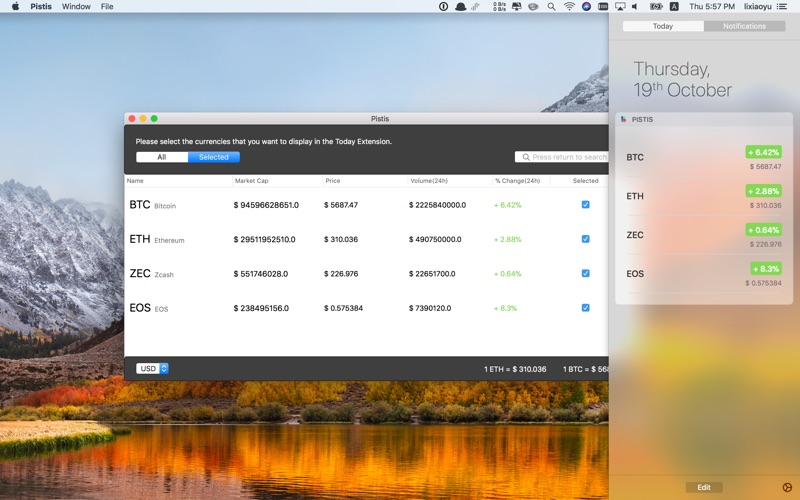Click '1 ETH = $ 310.036' in footer
The image size is (800, 500).
pos(515,369)
